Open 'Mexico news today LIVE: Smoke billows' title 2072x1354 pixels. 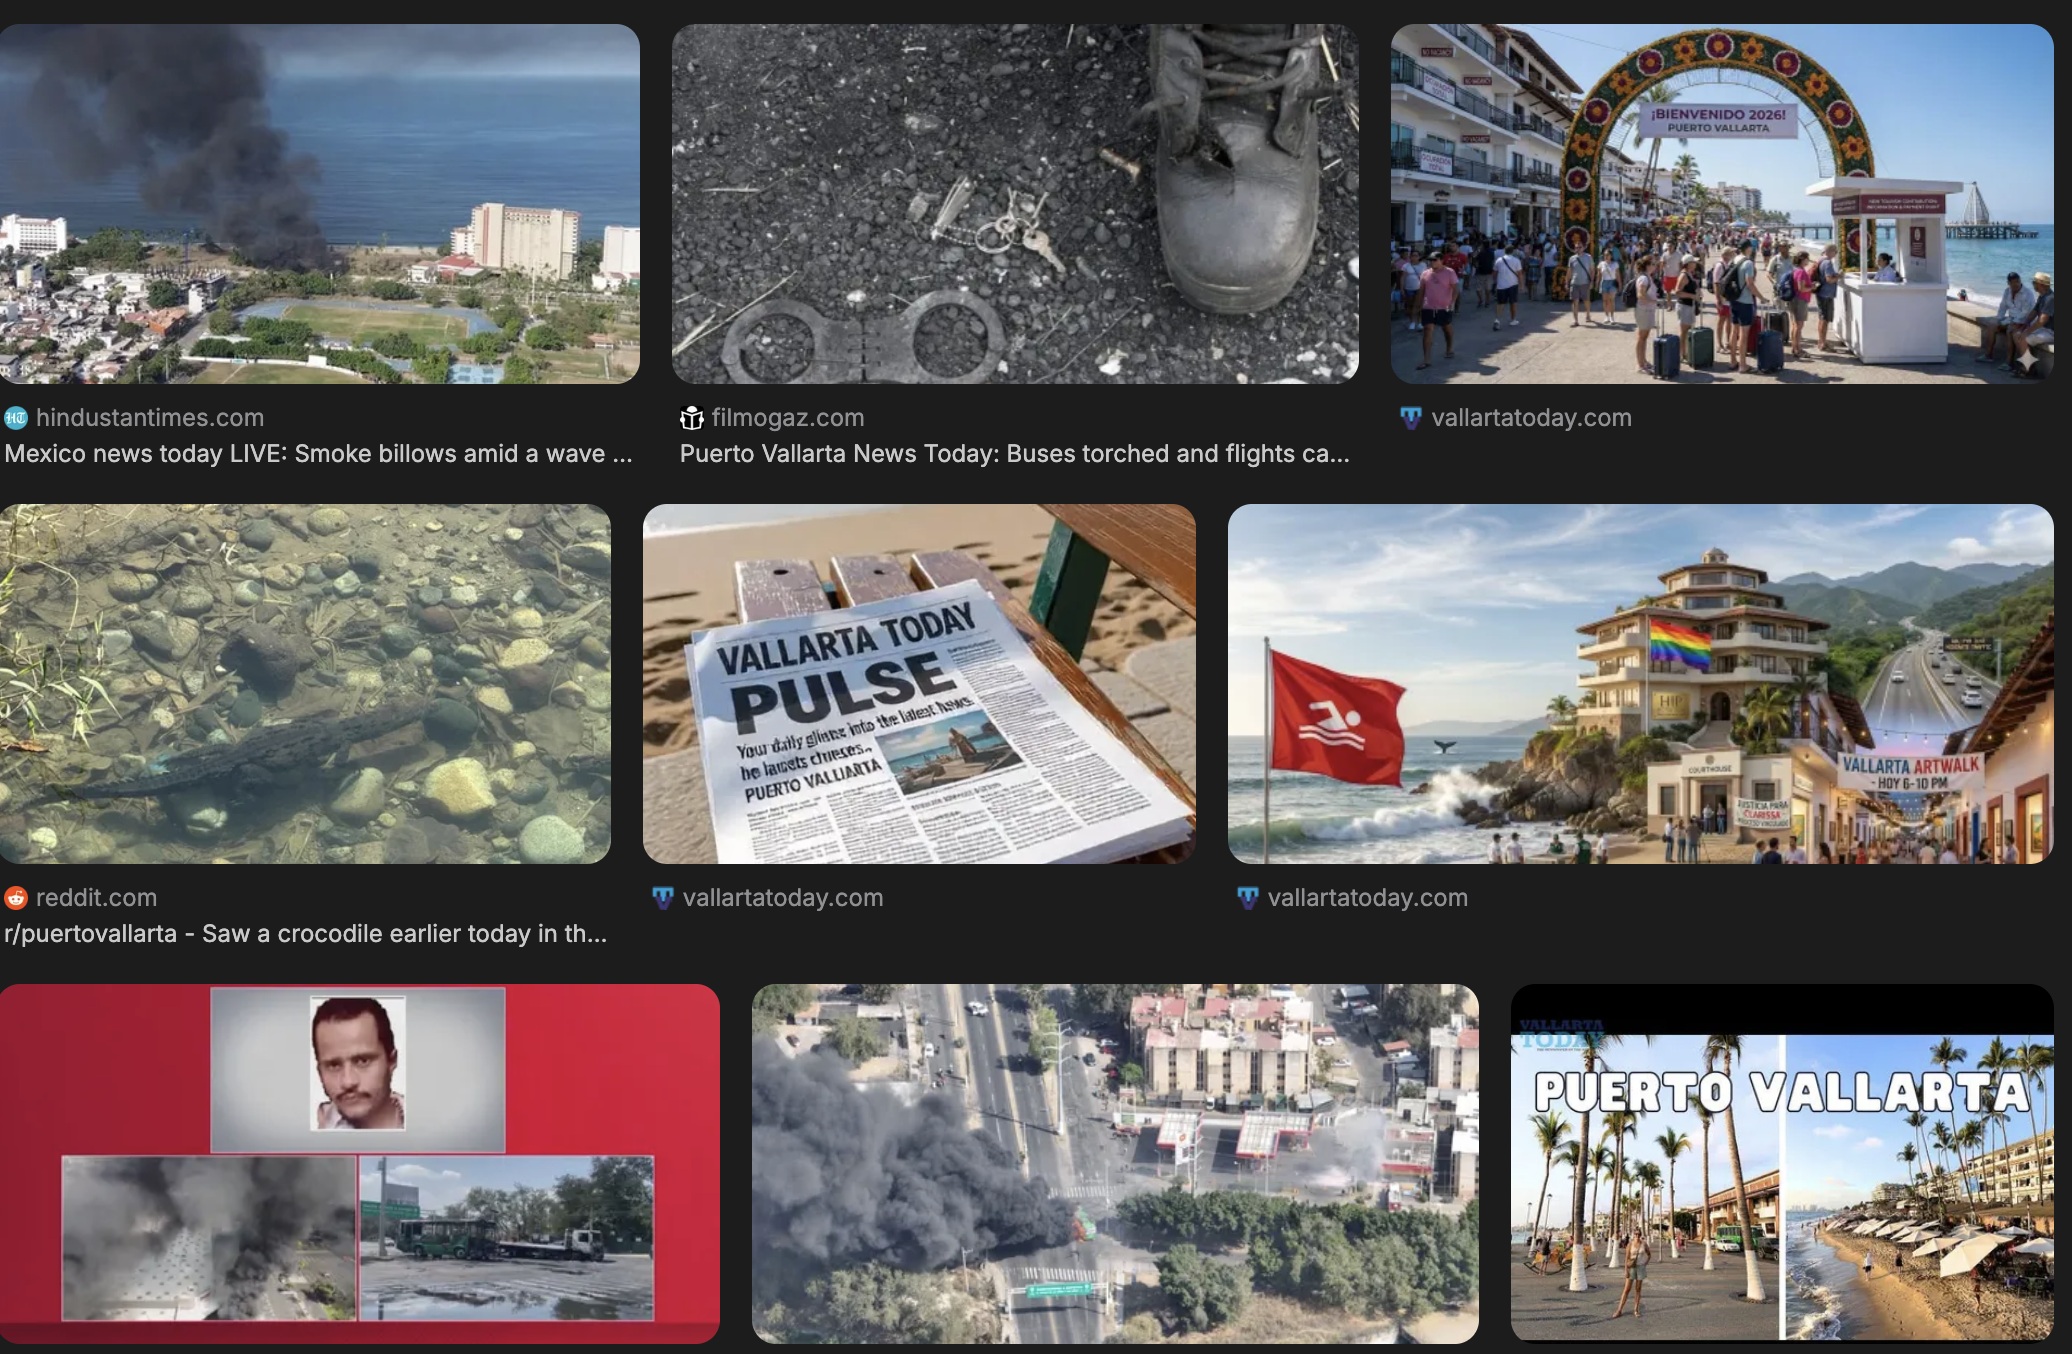pyautogui.click(x=318, y=454)
